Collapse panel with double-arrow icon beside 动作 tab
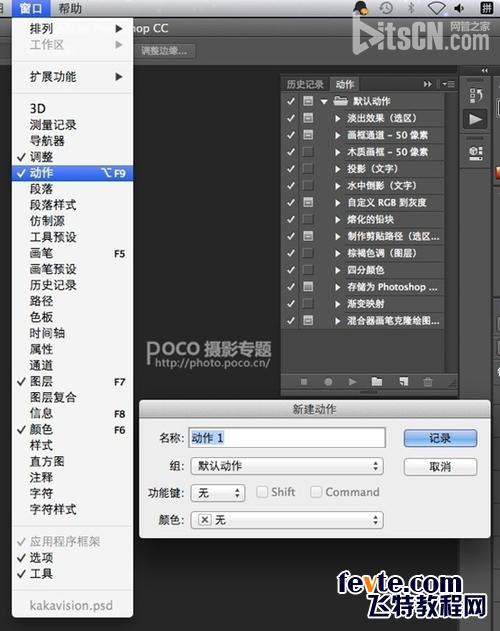 pos(428,84)
